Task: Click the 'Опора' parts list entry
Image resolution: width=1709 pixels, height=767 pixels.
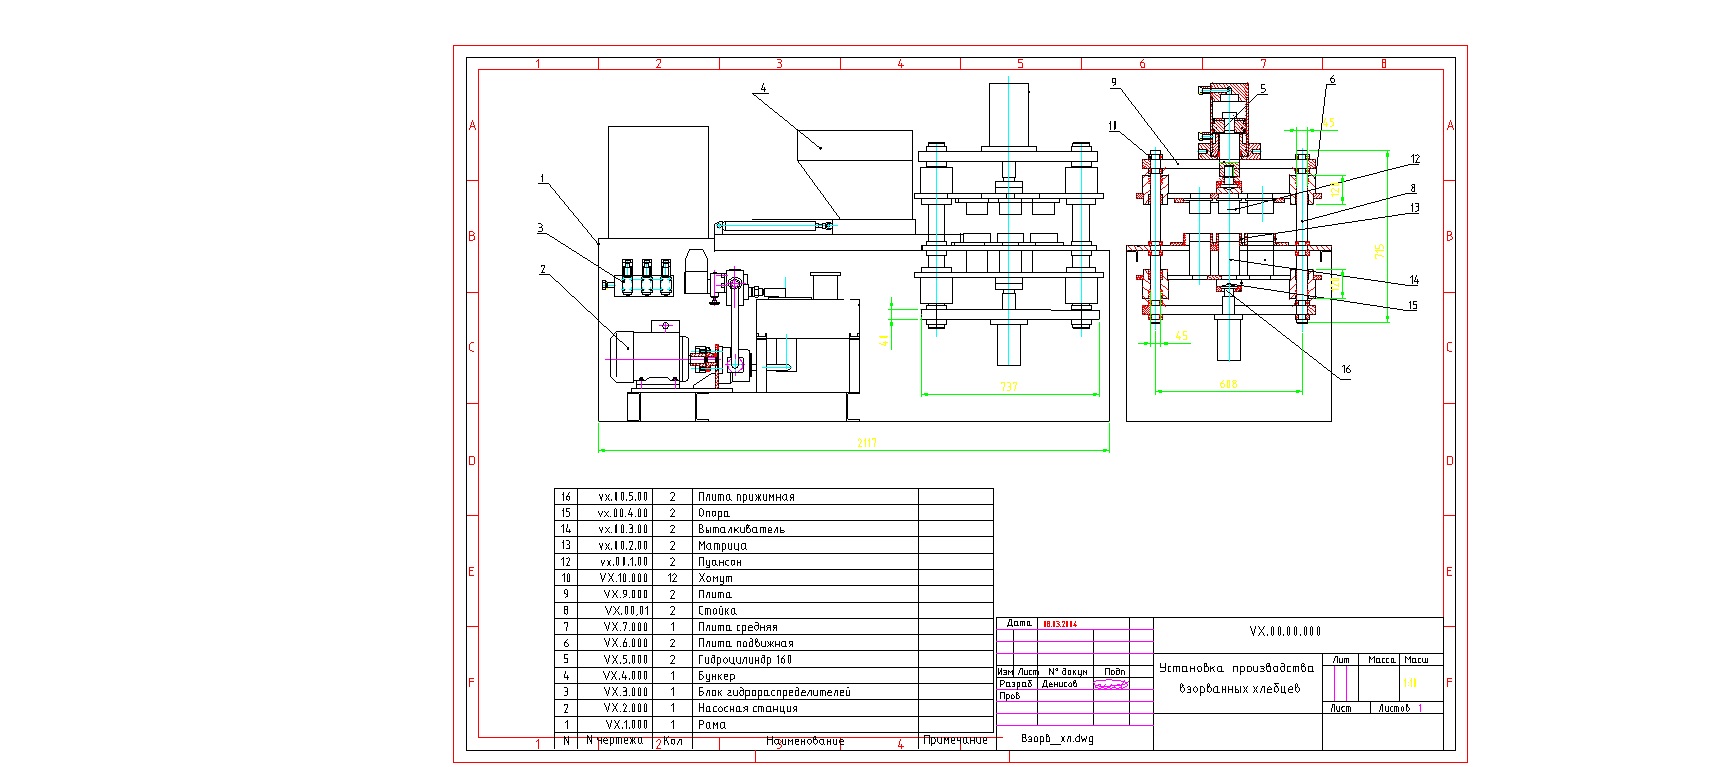Action: pos(714,513)
